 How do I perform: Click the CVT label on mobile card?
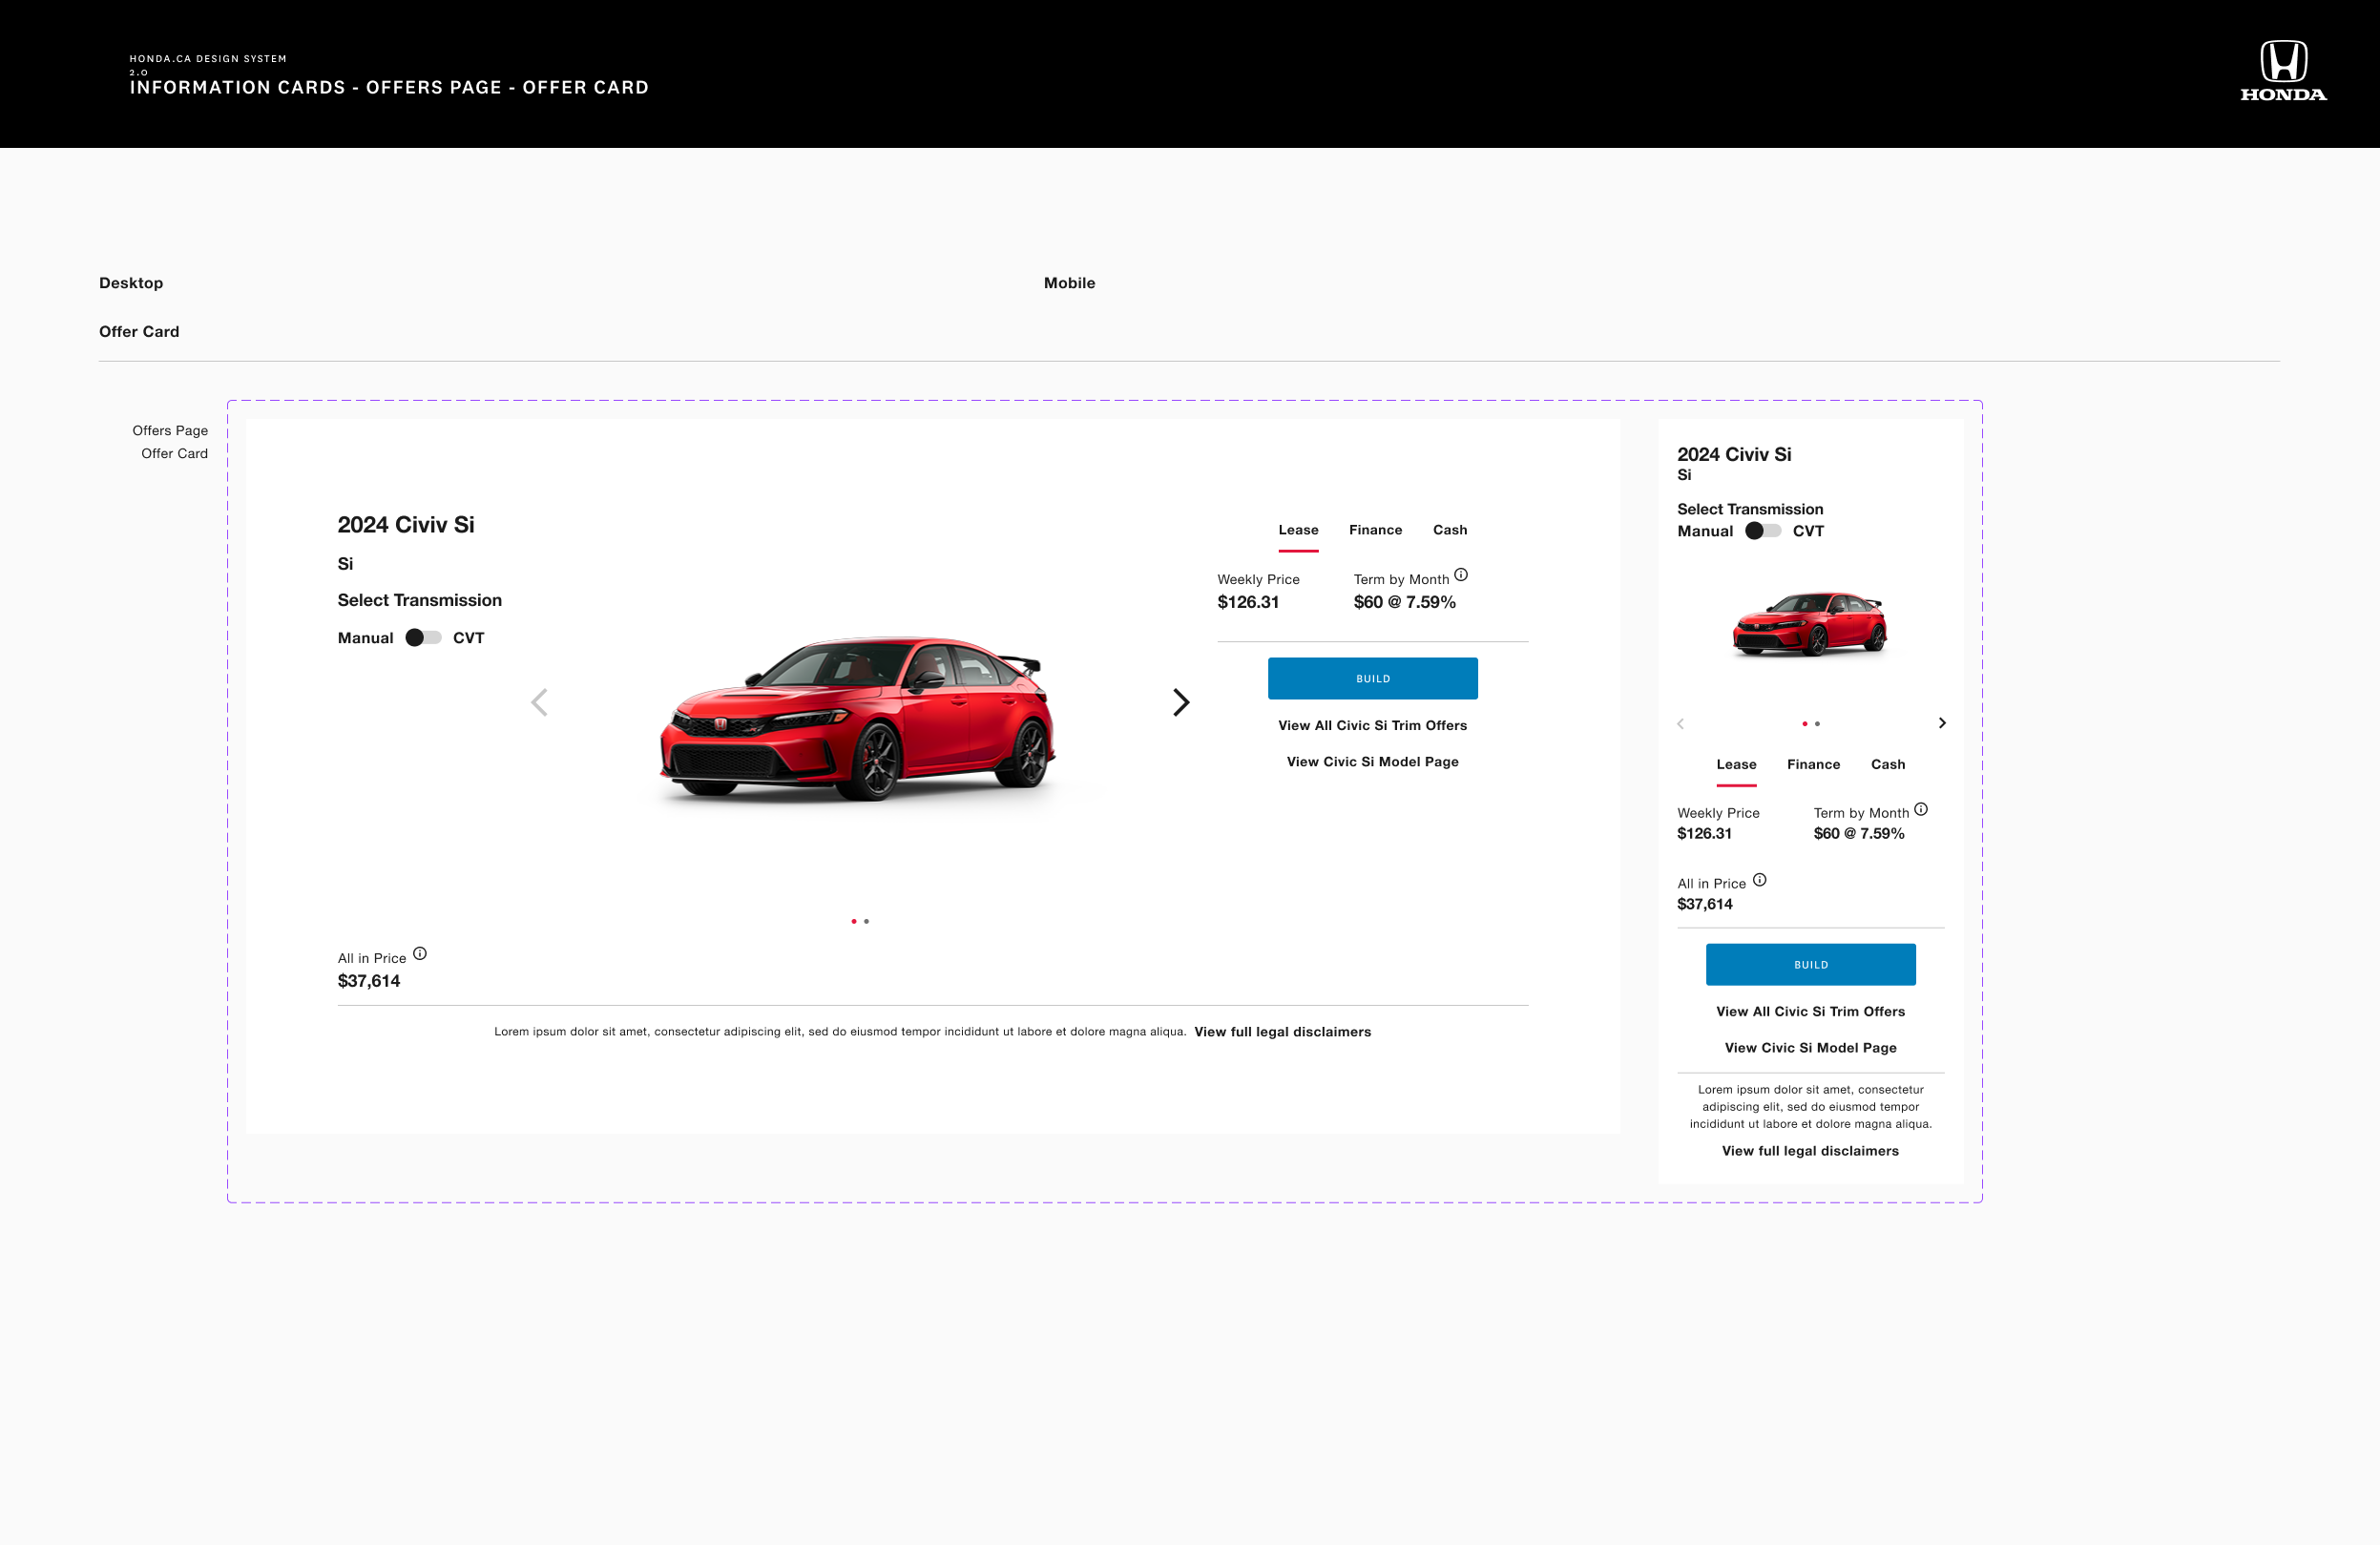point(1808,531)
